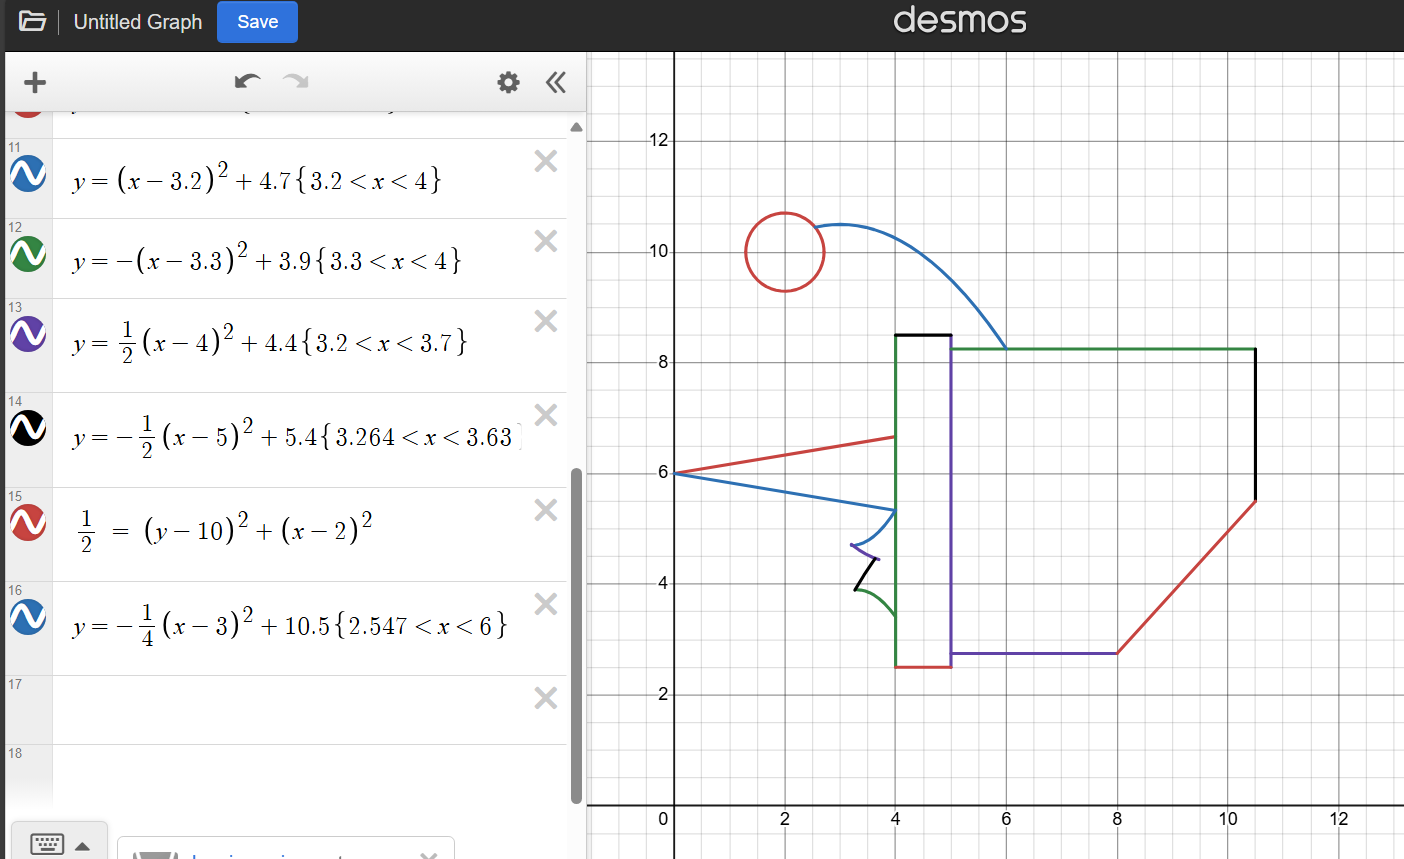
Task: Redo the last action
Action: 295,81
